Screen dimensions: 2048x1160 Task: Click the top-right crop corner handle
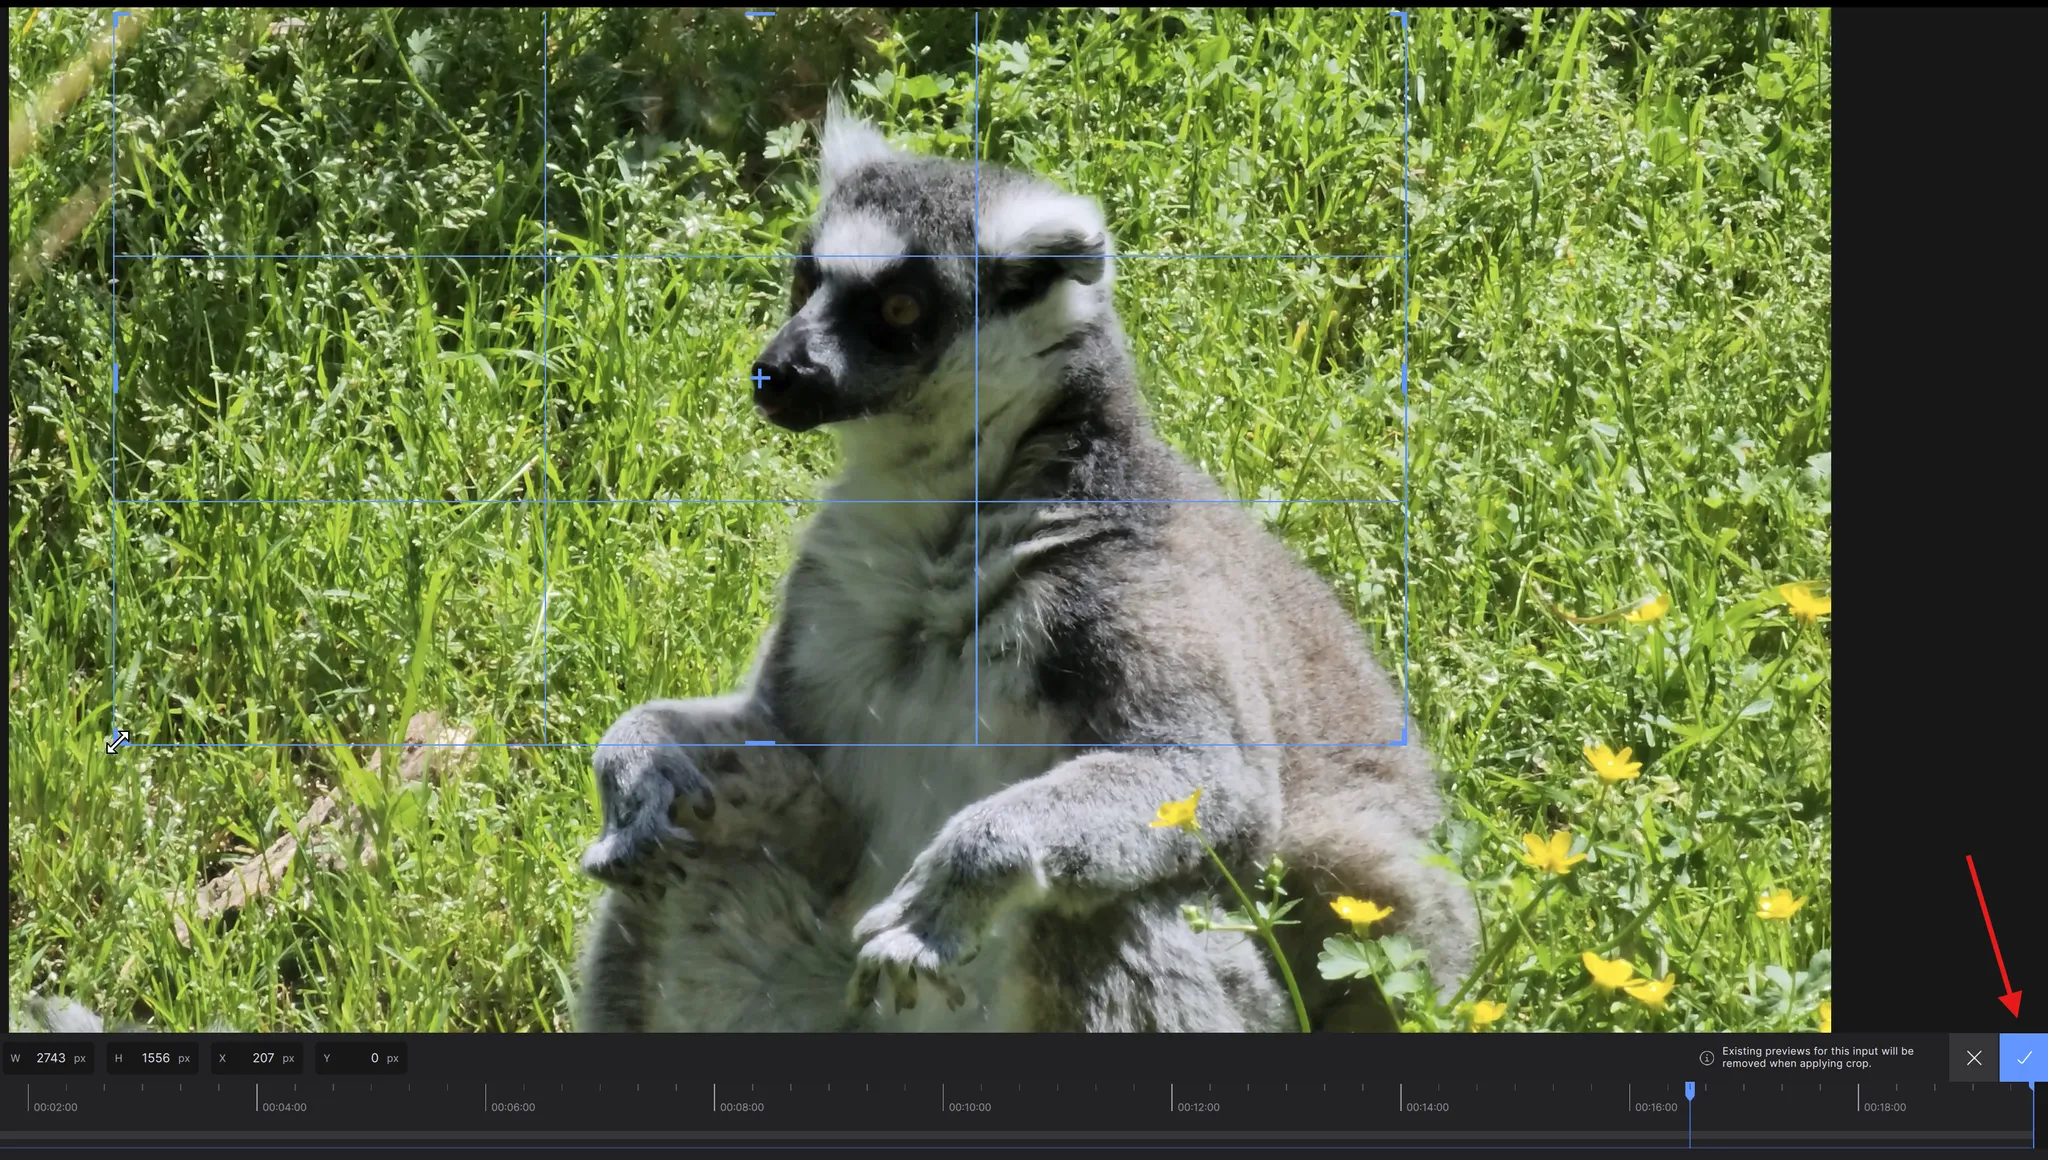(x=1403, y=17)
